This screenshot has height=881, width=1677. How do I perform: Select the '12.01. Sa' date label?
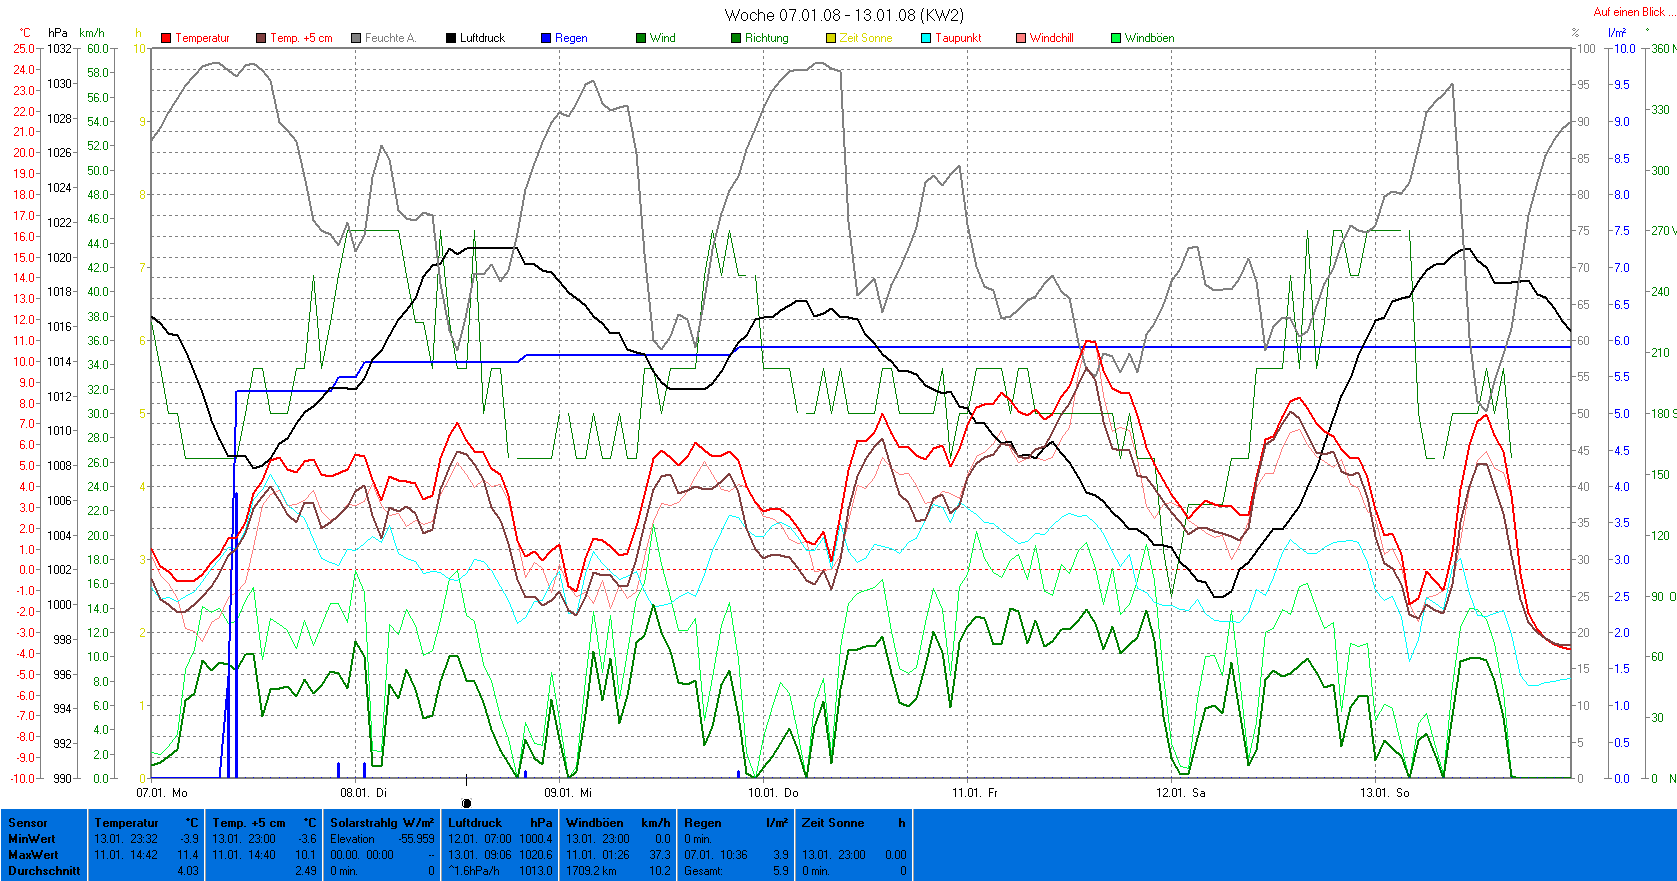pos(1180,793)
